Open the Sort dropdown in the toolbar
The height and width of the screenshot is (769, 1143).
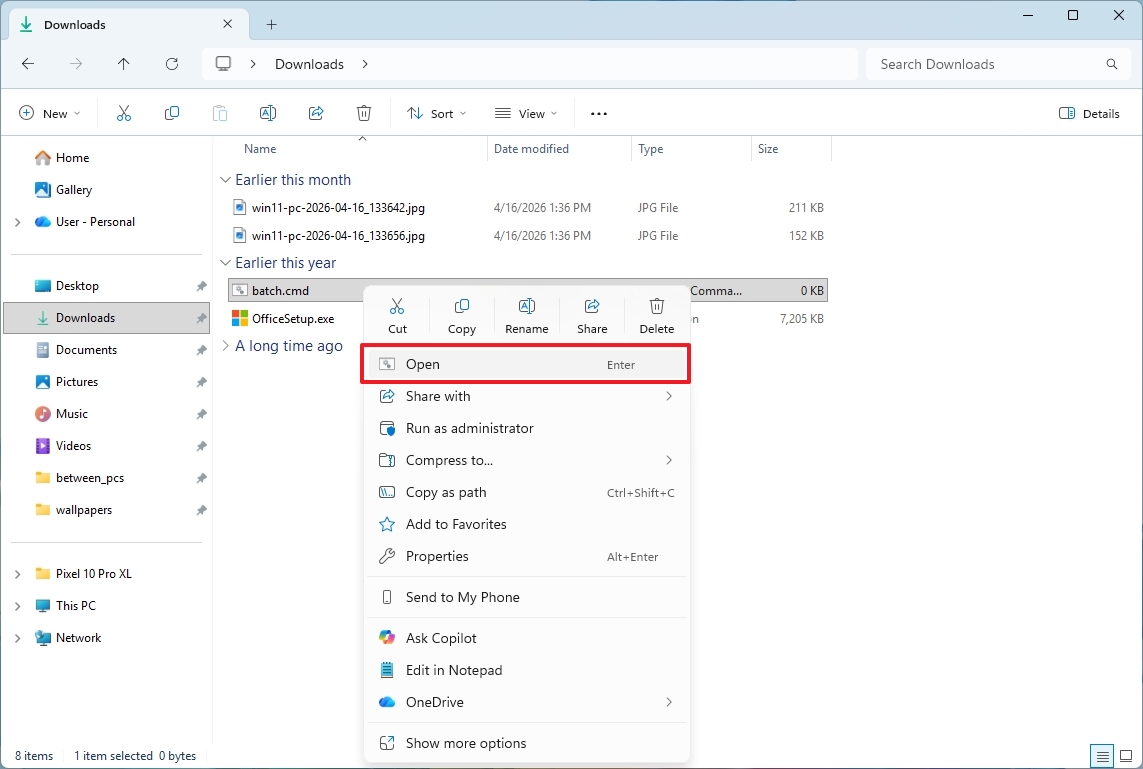[436, 113]
